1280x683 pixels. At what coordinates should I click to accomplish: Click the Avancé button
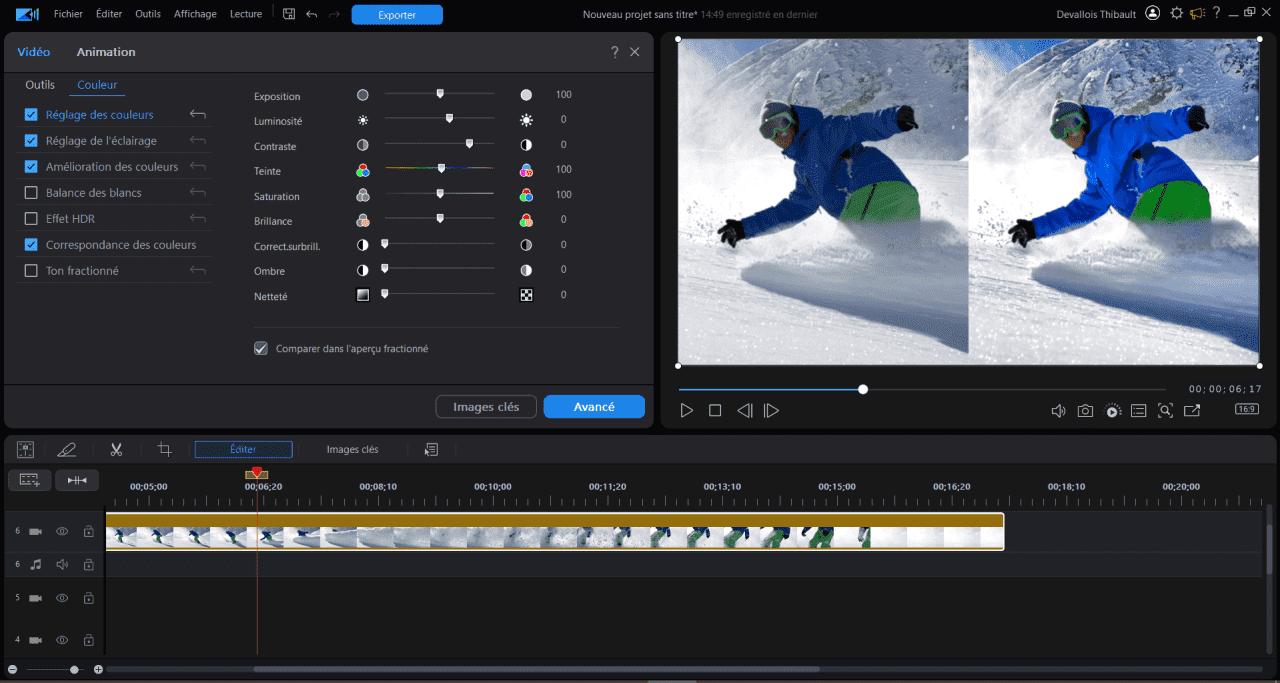click(594, 407)
